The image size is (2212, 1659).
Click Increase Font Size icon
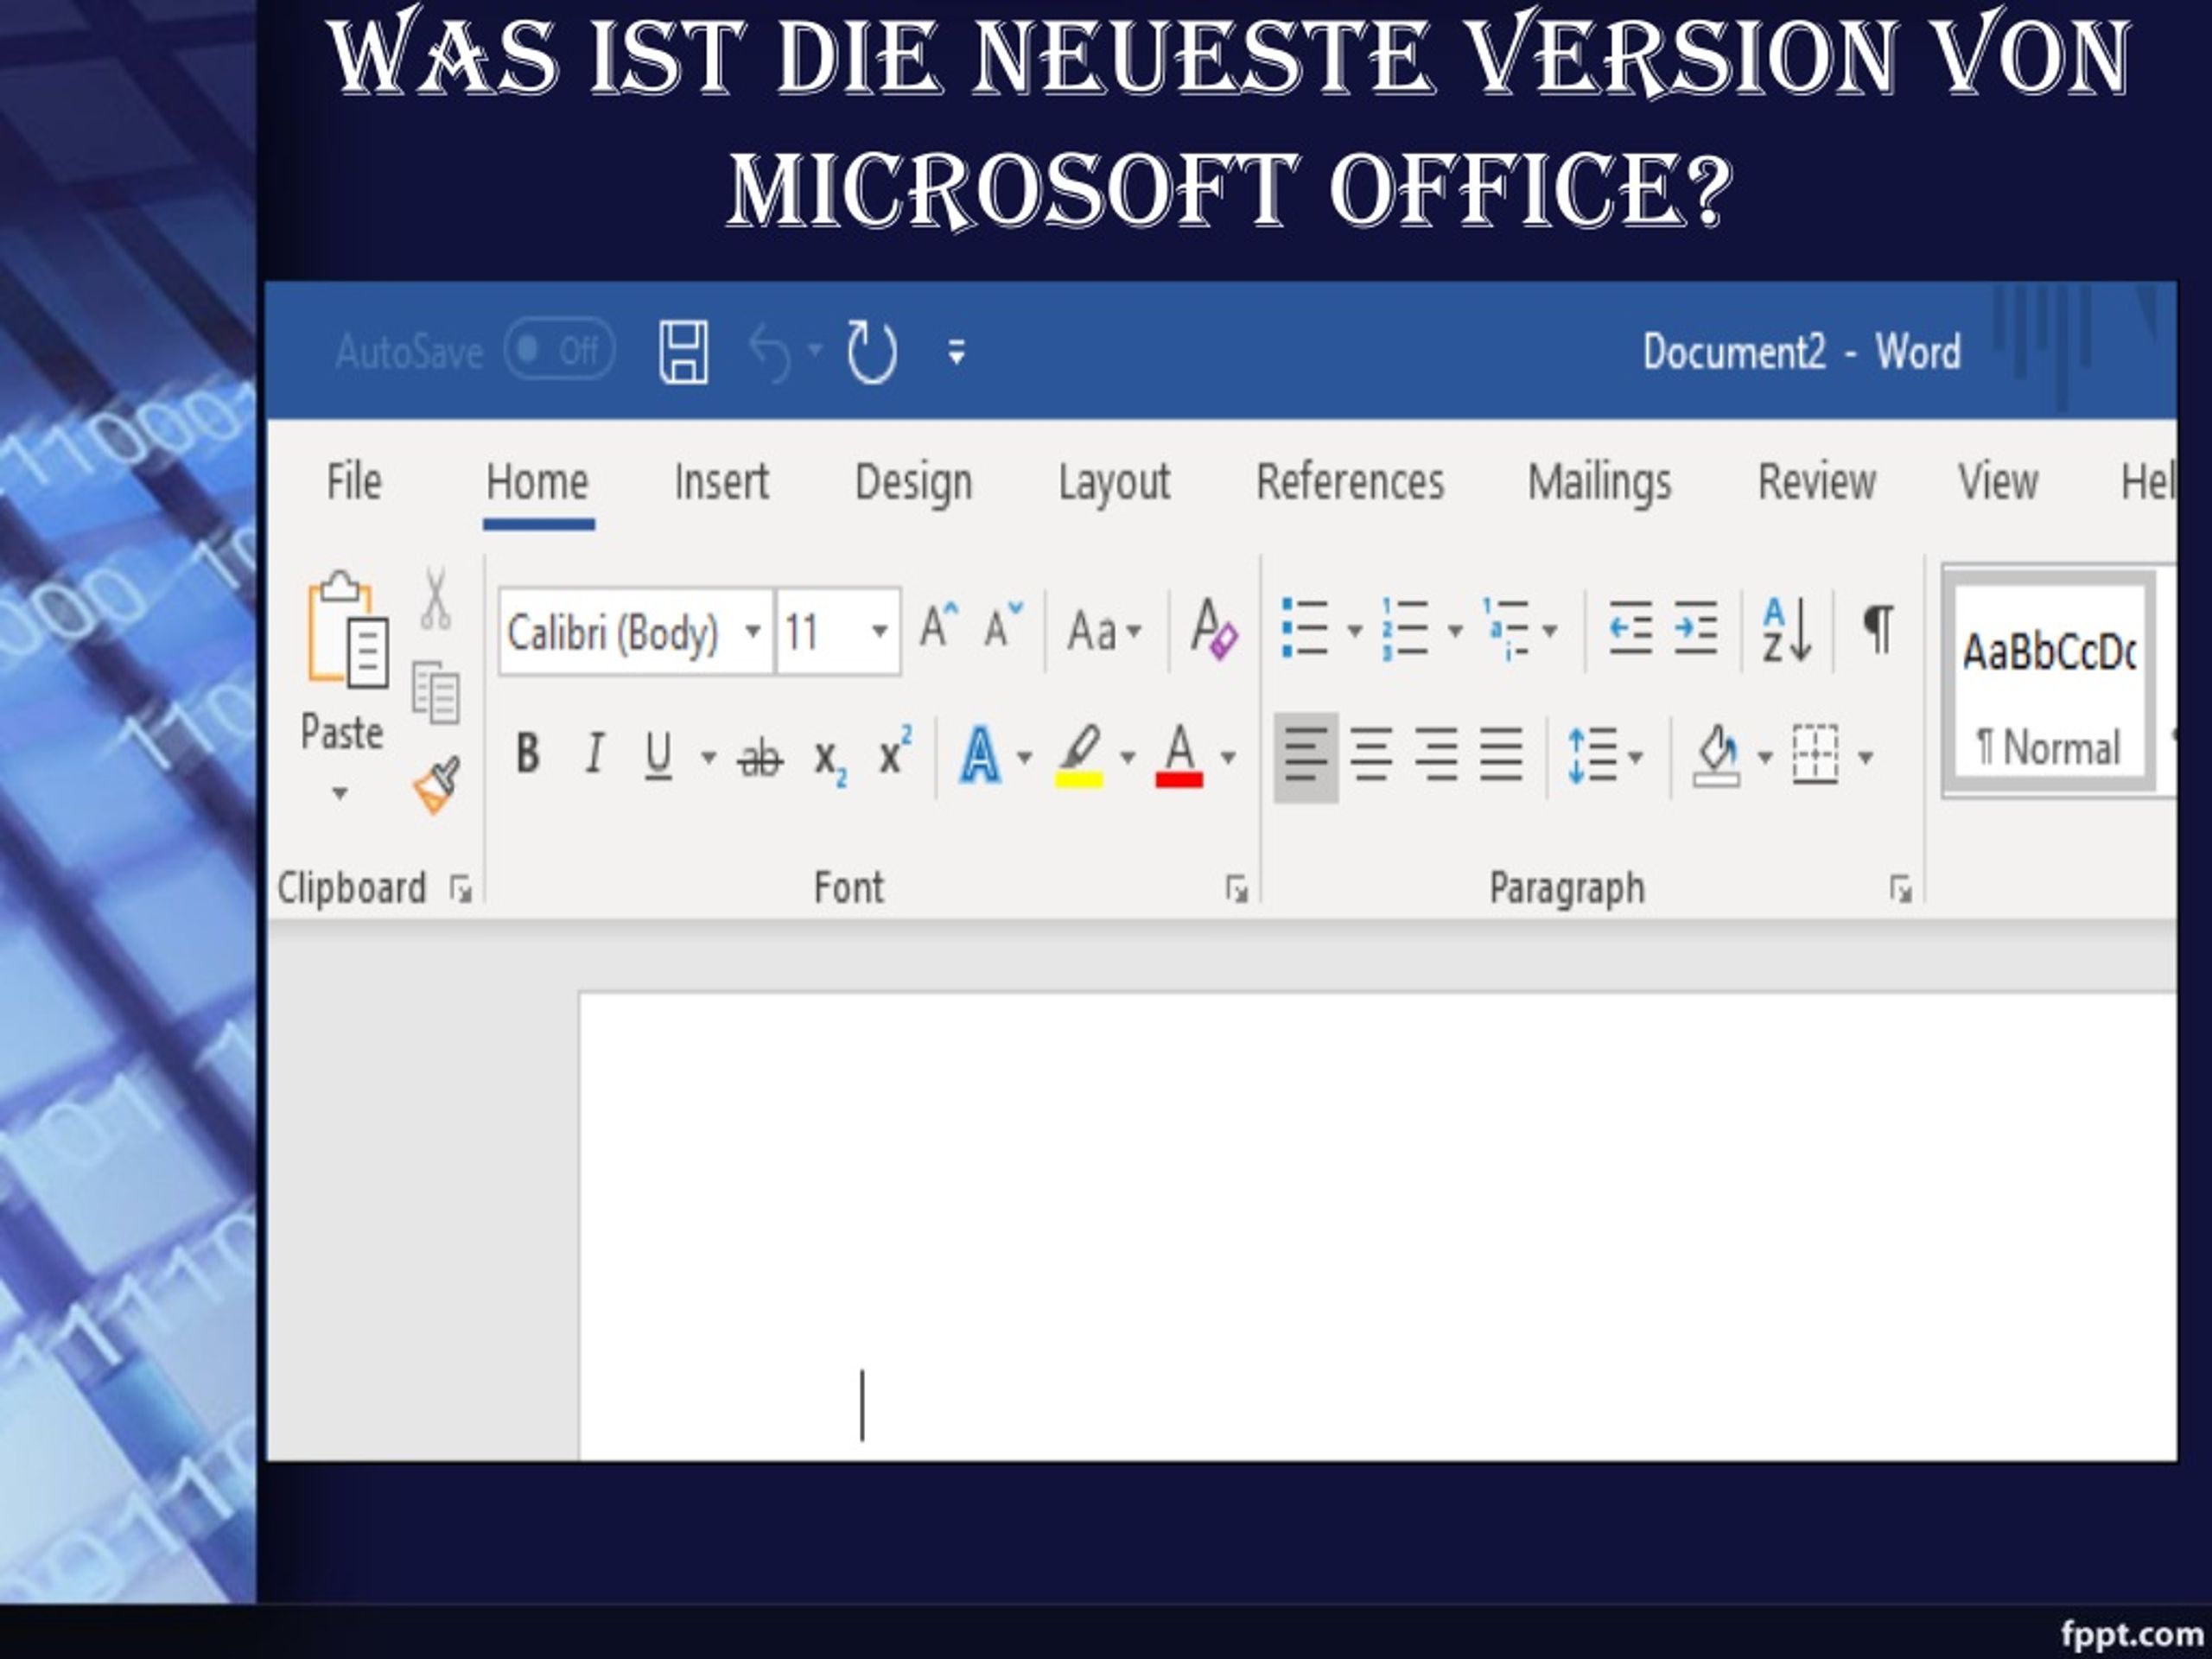[x=938, y=627]
